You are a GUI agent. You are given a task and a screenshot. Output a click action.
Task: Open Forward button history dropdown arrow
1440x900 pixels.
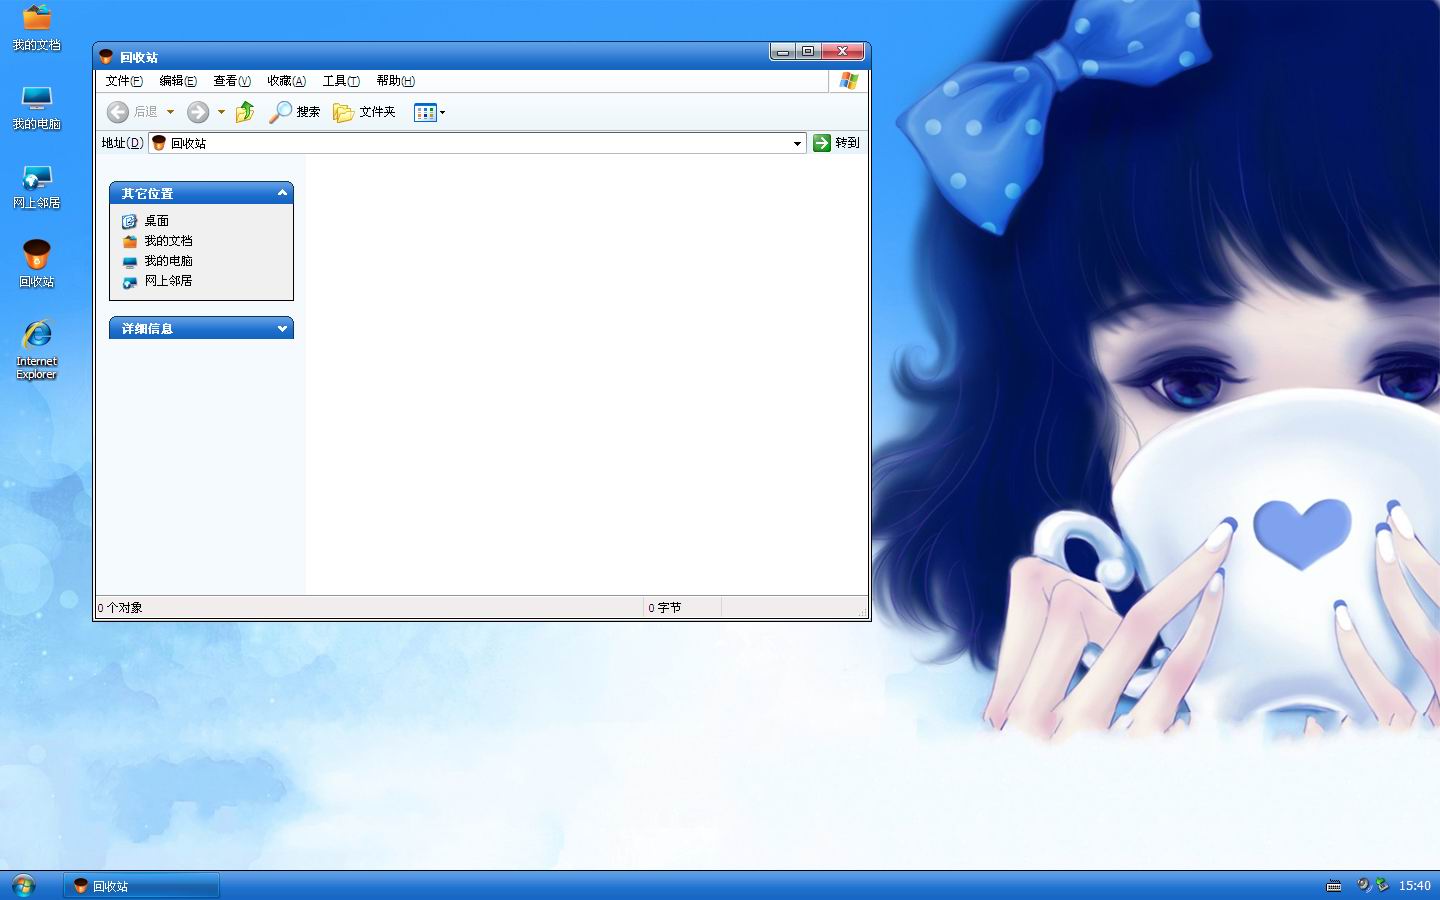(221, 112)
